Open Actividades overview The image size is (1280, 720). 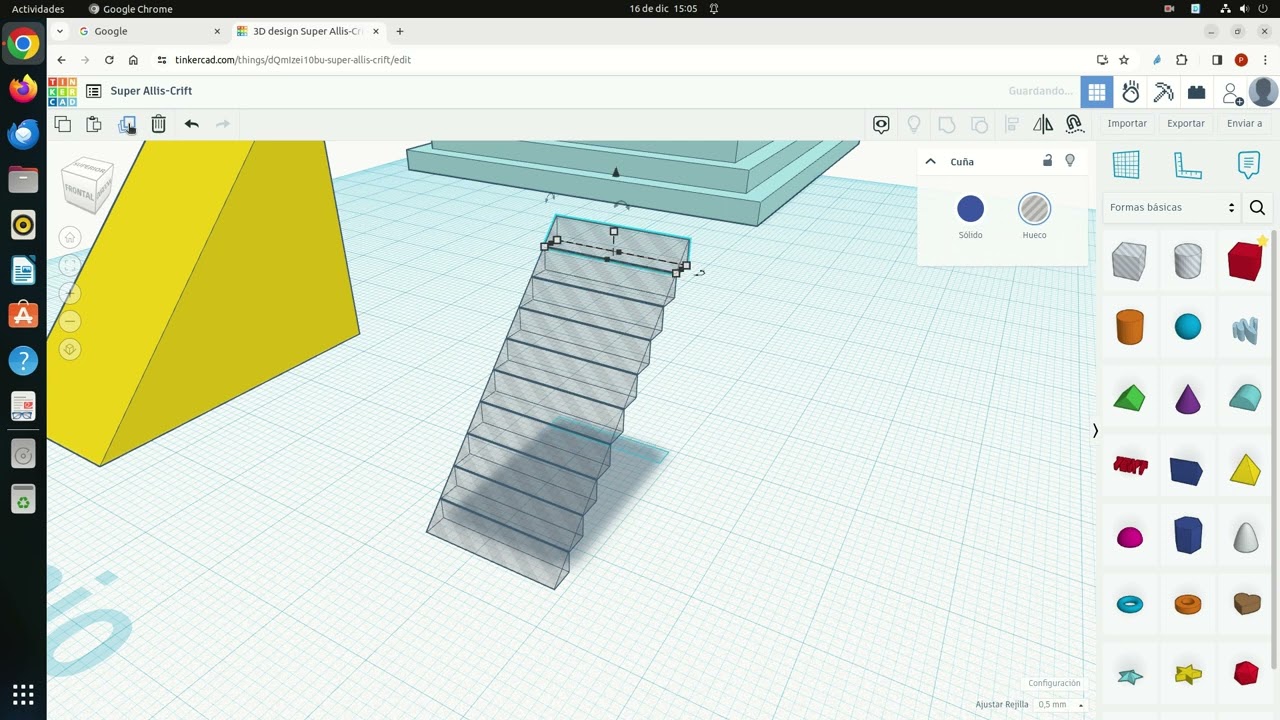click(x=38, y=9)
